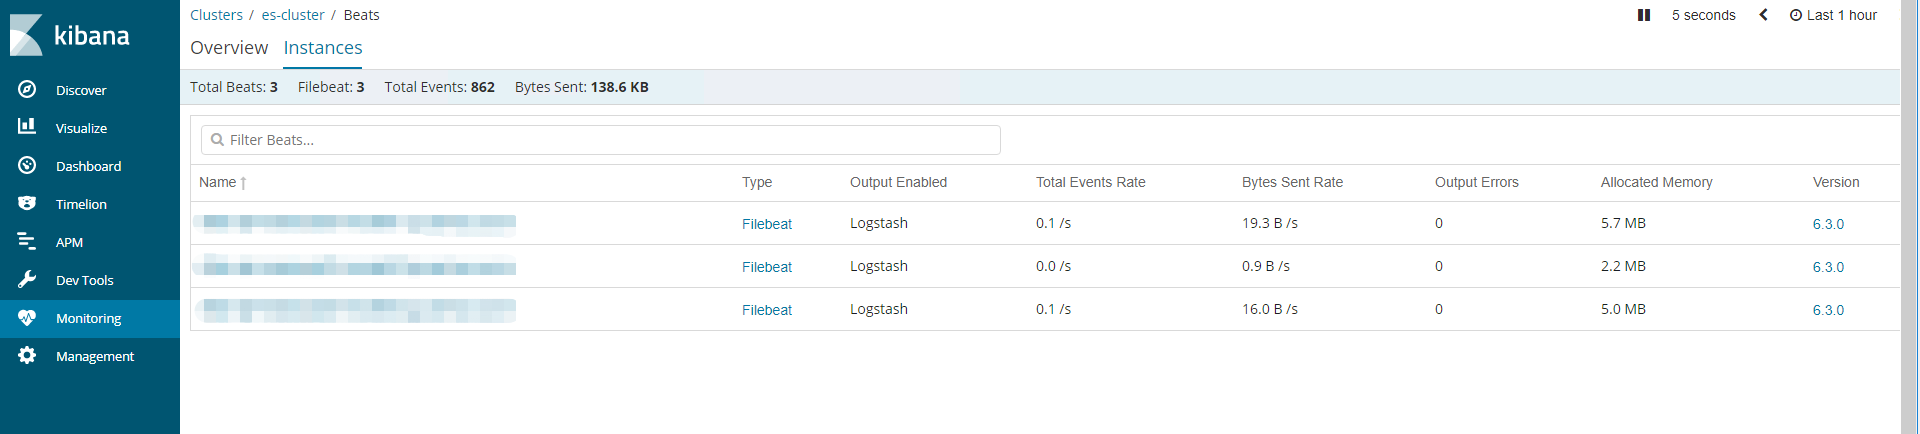Go to Visualize in sidebar
The image size is (1920, 434).
pyautogui.click(x=81, y=128)
